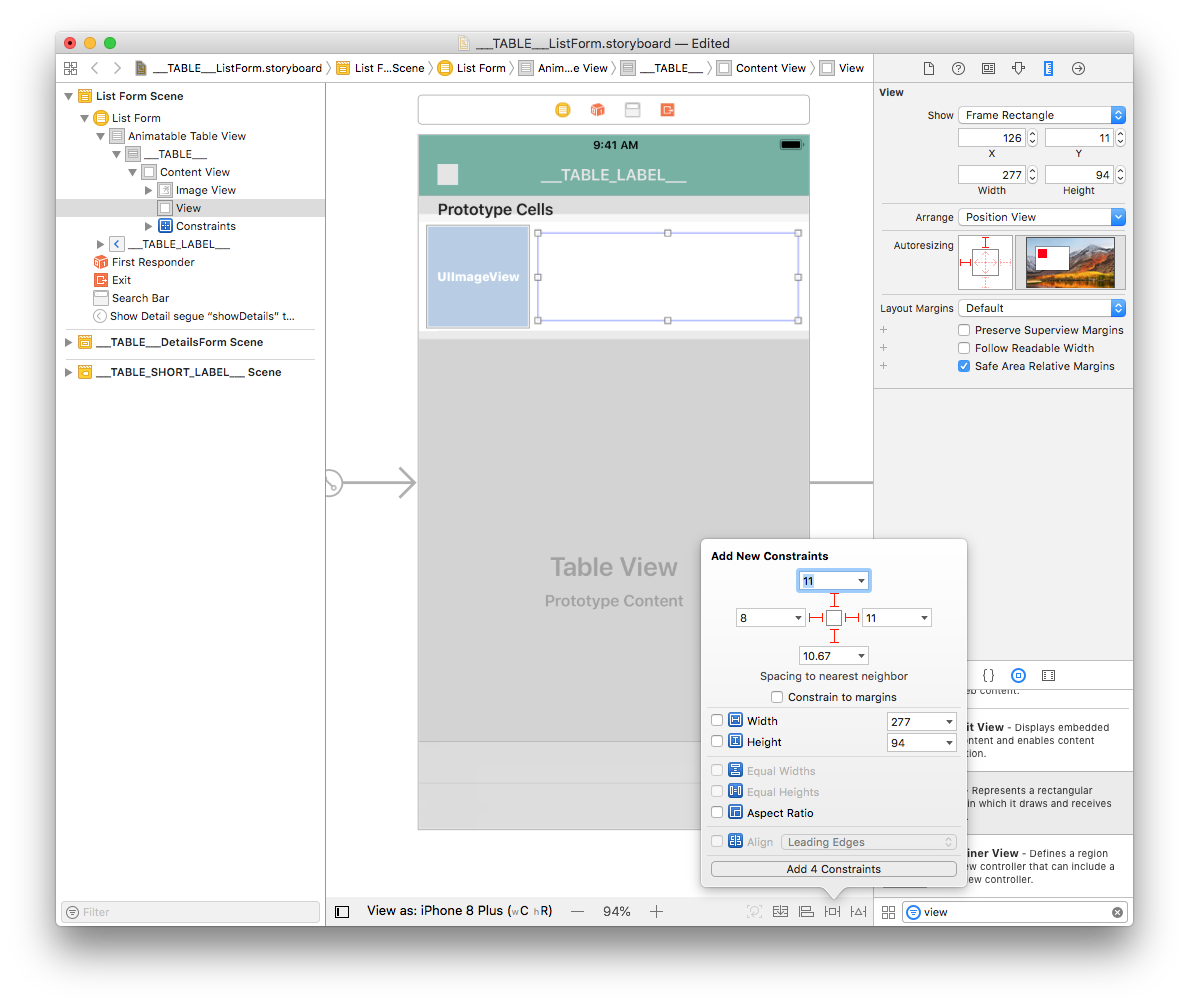This screenshot has height=1006, width=1189.
Task: Open Arrange Position View dropdown
Action: tap(1042, 217)
